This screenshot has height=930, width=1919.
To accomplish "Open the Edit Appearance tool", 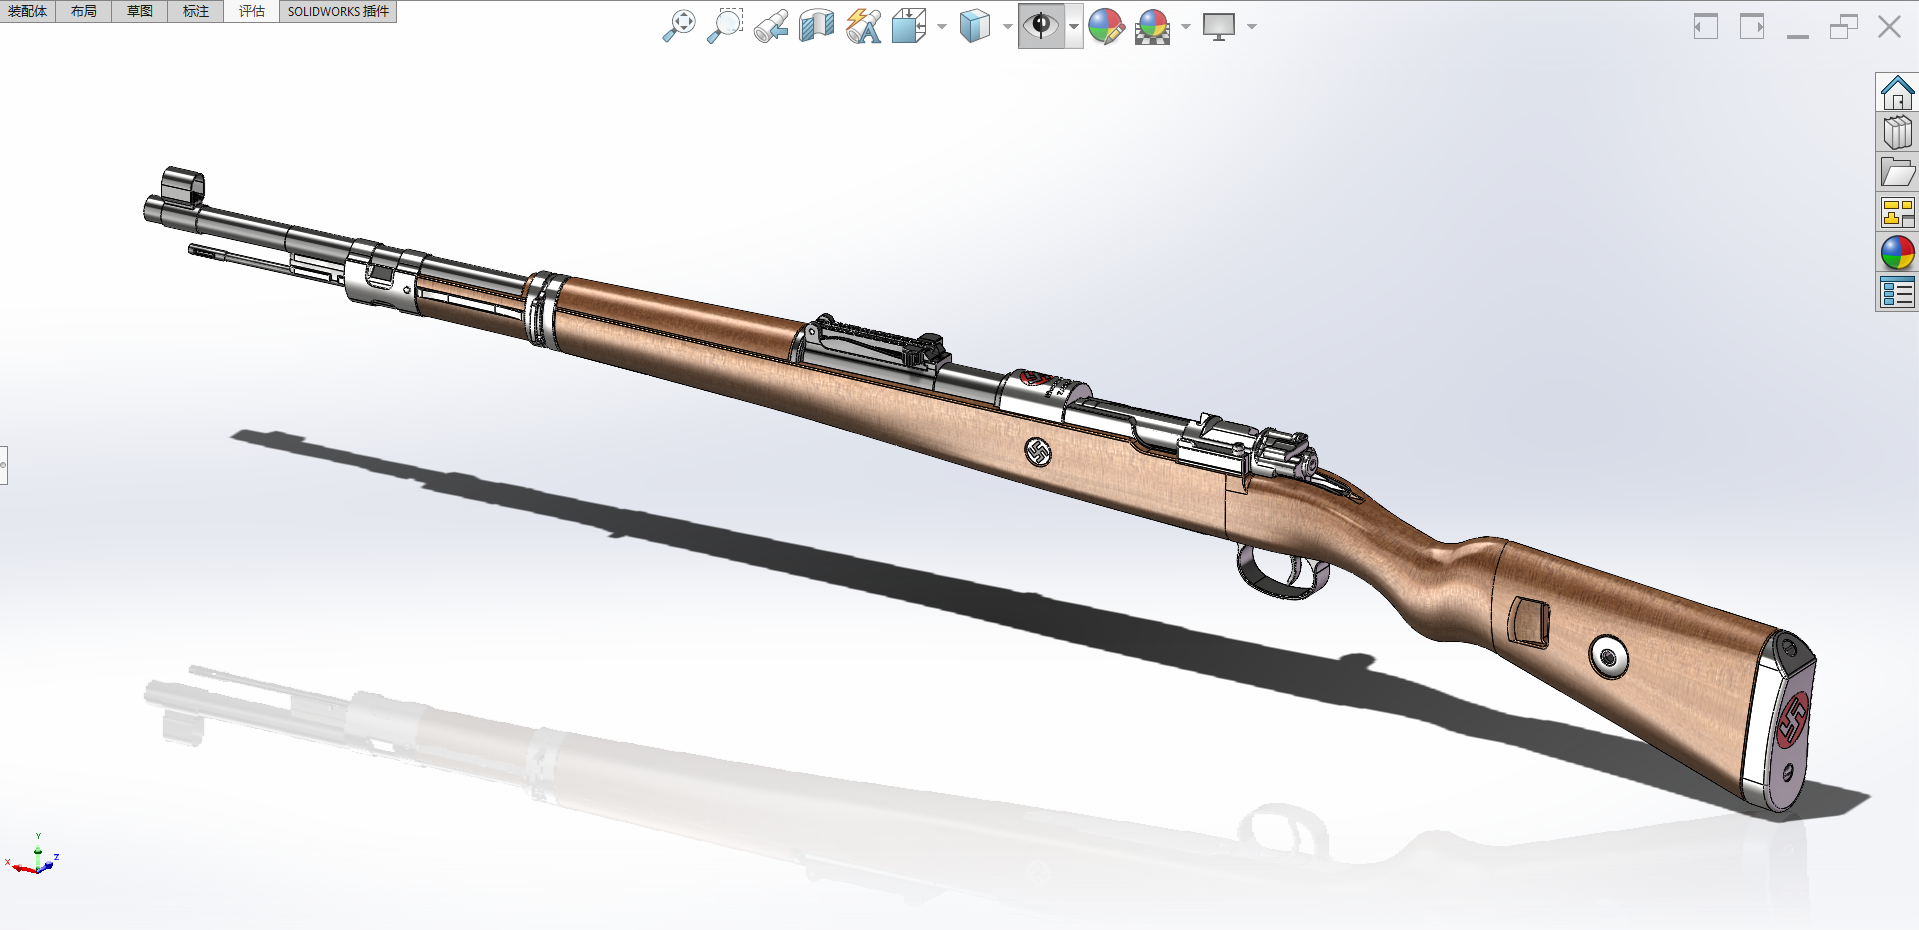I will pos(1107,26).
